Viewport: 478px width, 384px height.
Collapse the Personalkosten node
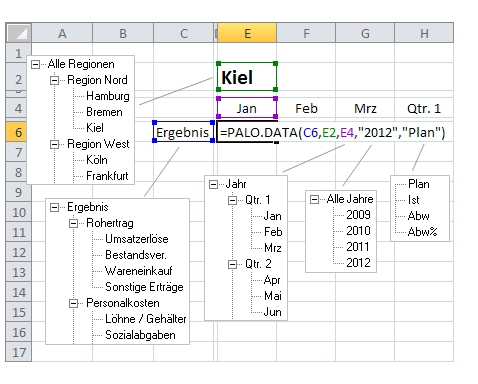(x=73, y=303)
